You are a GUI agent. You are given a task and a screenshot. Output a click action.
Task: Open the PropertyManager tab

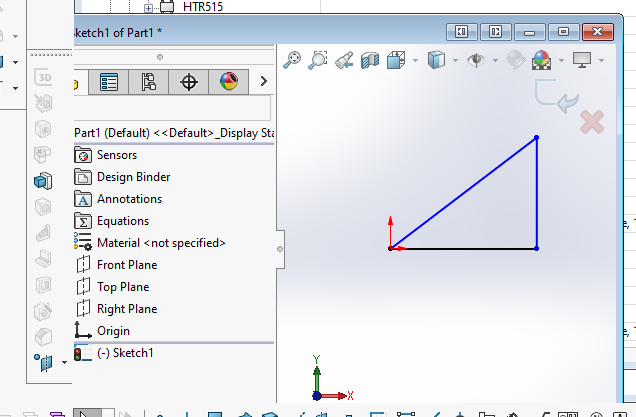(109, 82)
